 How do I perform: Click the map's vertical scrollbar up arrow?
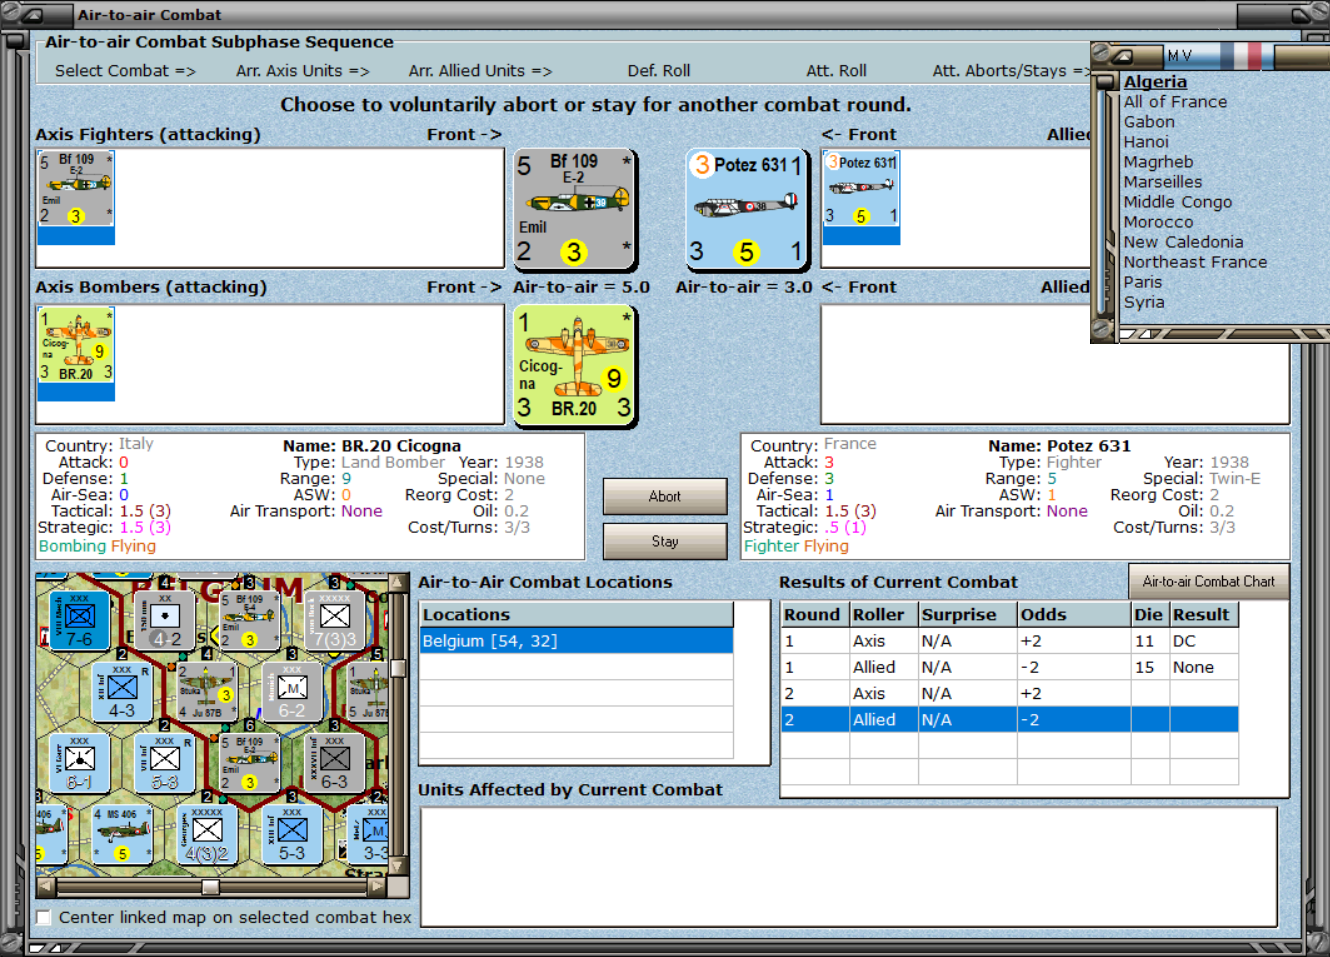(398, 582)
